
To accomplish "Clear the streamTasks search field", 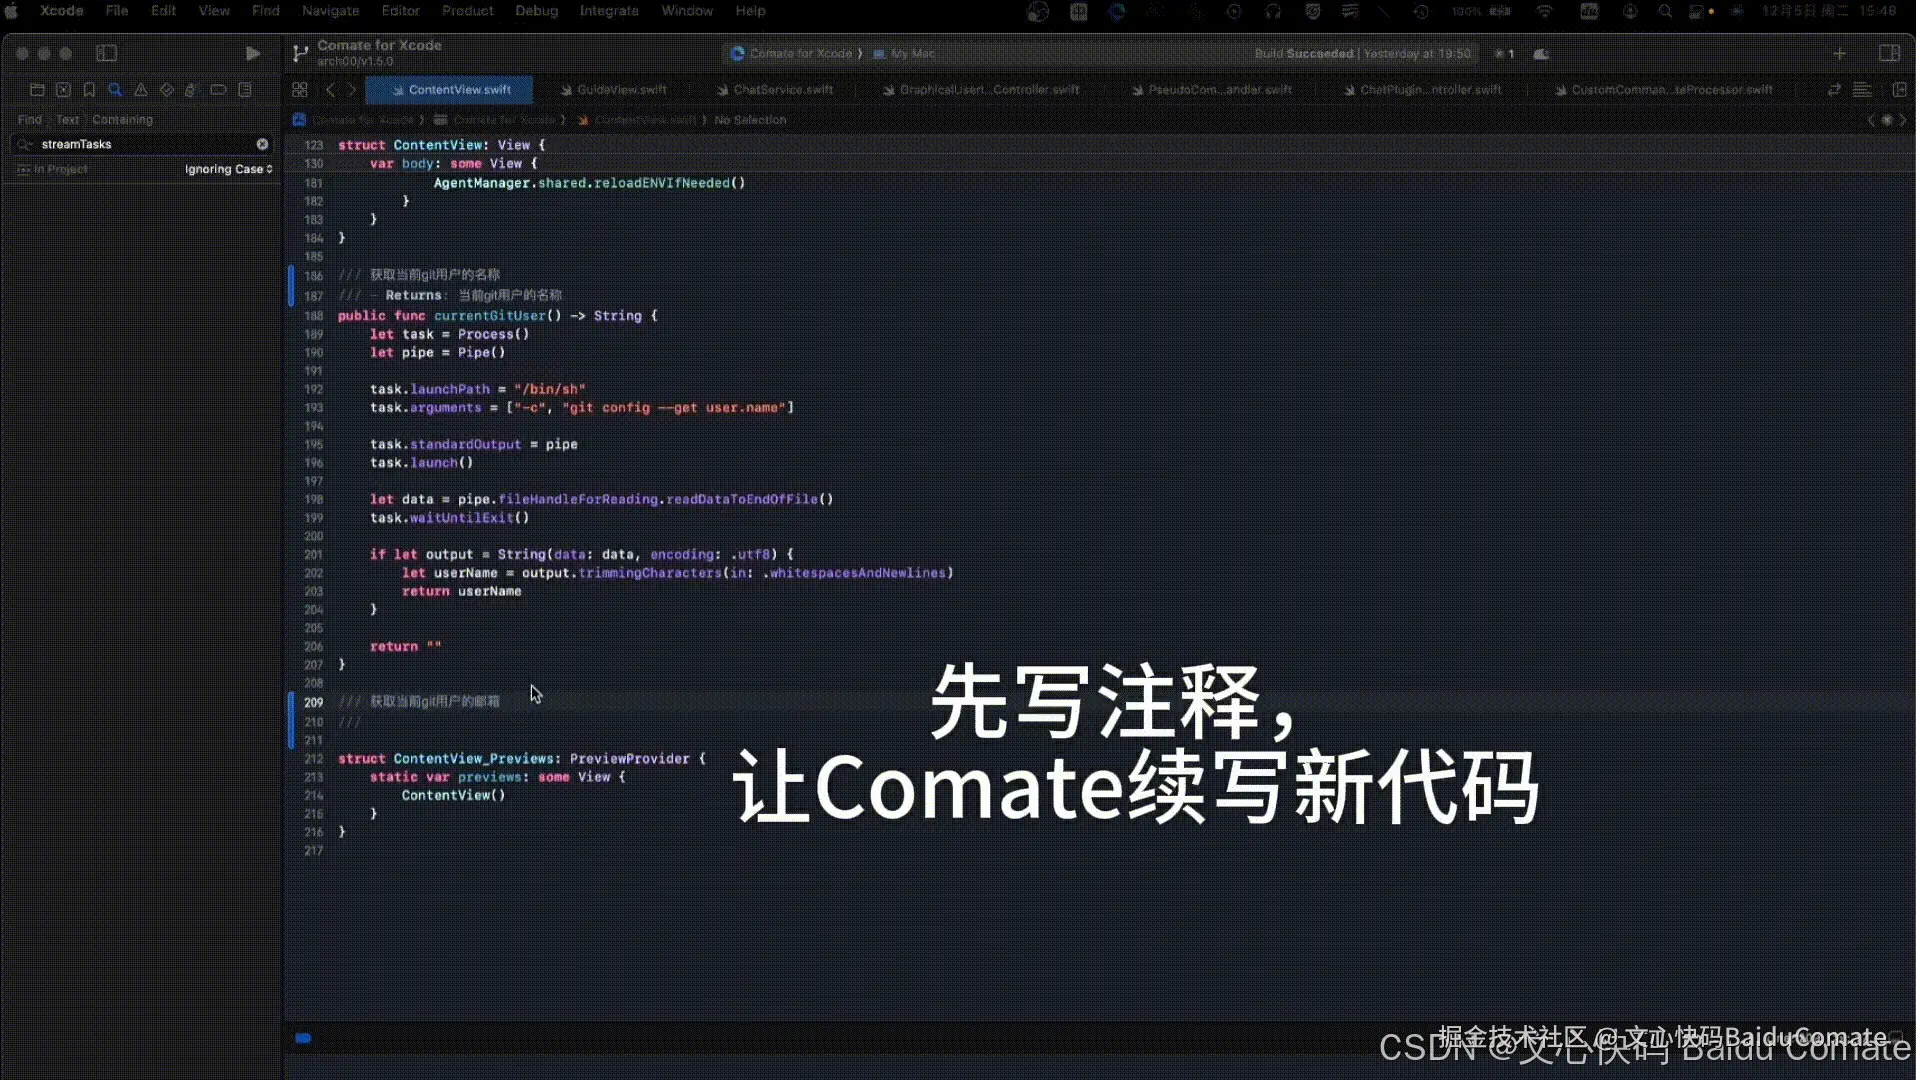I will pyautogui.click(x=262, y=144).
